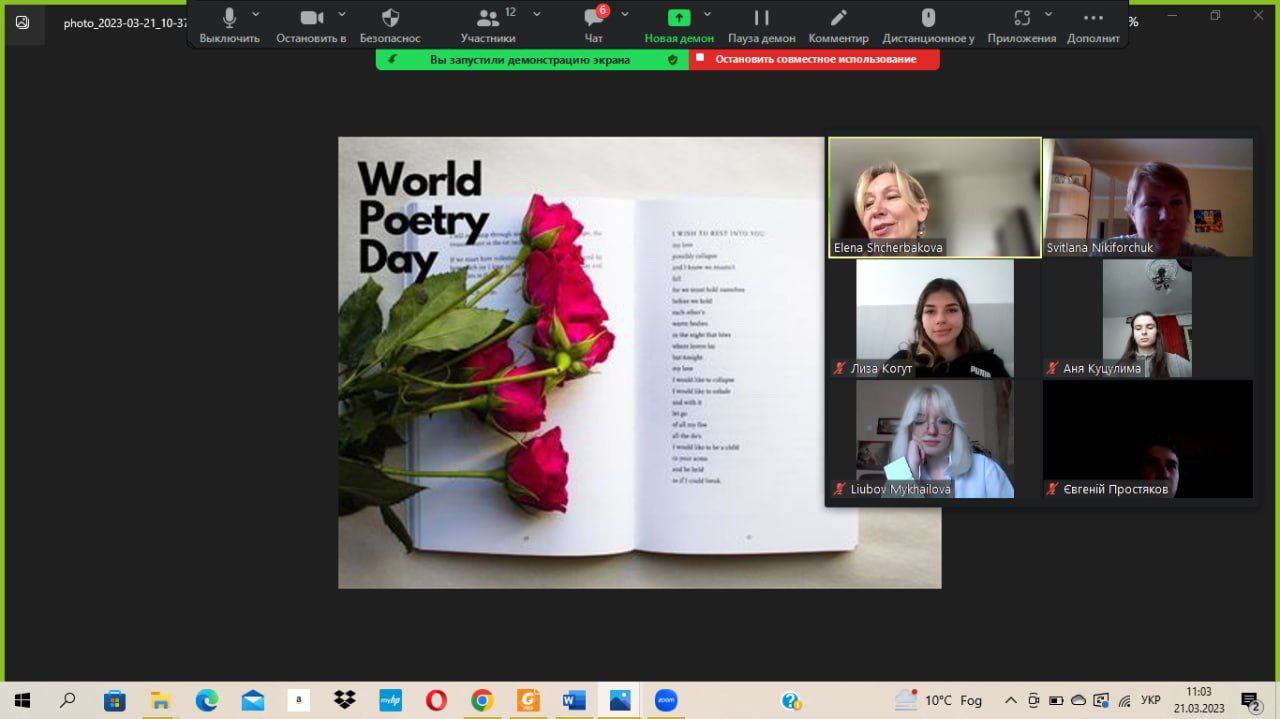Expand the arrow next to Participants
The image size is (1280, 719).
[537, 14]
